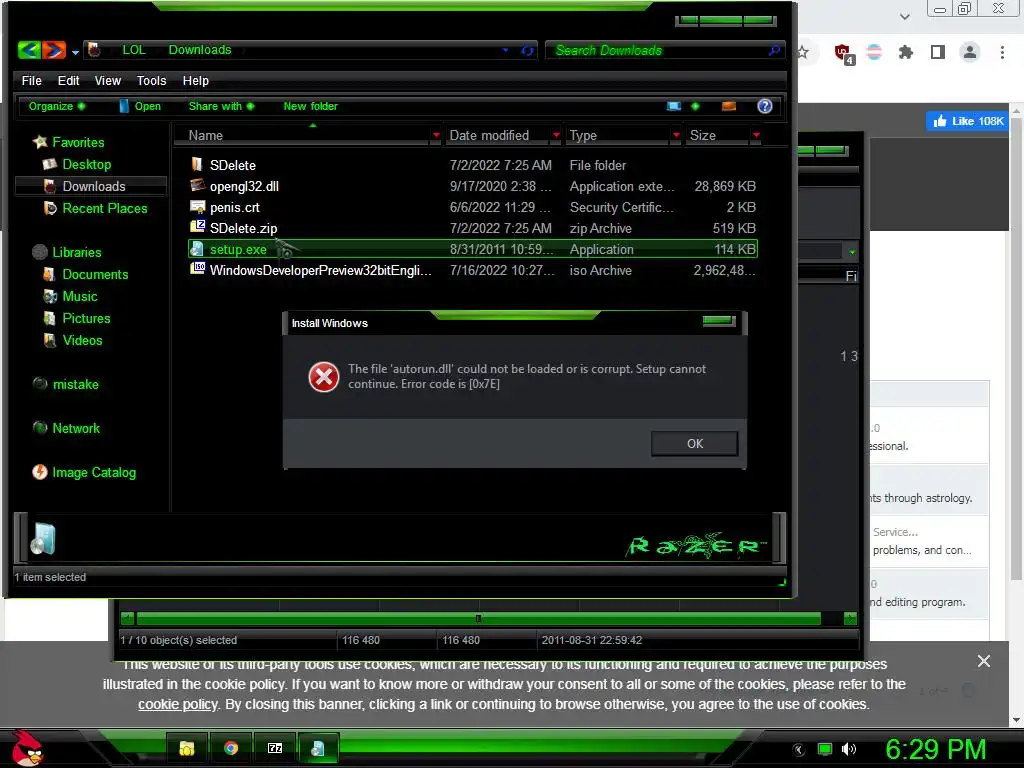Open Date modified column filter dropdown
This screenshot has height=768, width=1024.
[556, 135]
